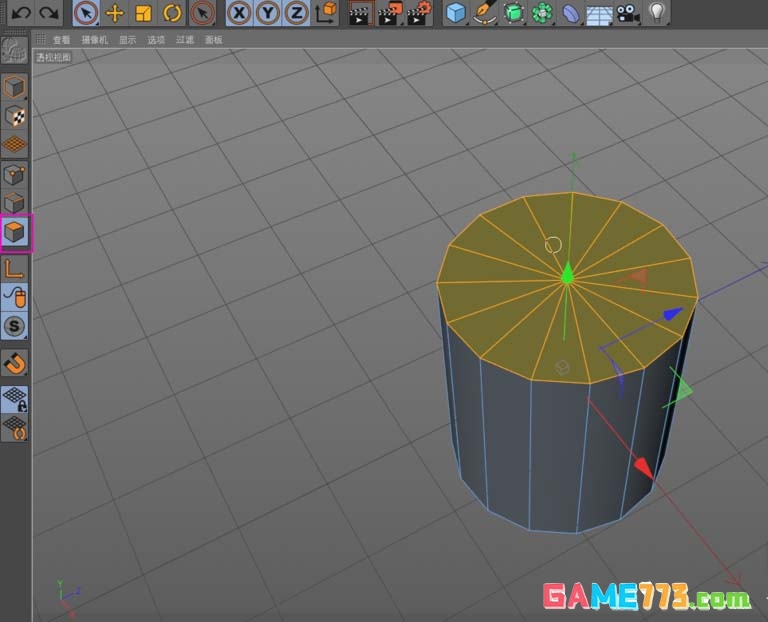Viewport: 768px width, 622px height.
Task: Select the Scale tool
Action: tap(143, 13)
